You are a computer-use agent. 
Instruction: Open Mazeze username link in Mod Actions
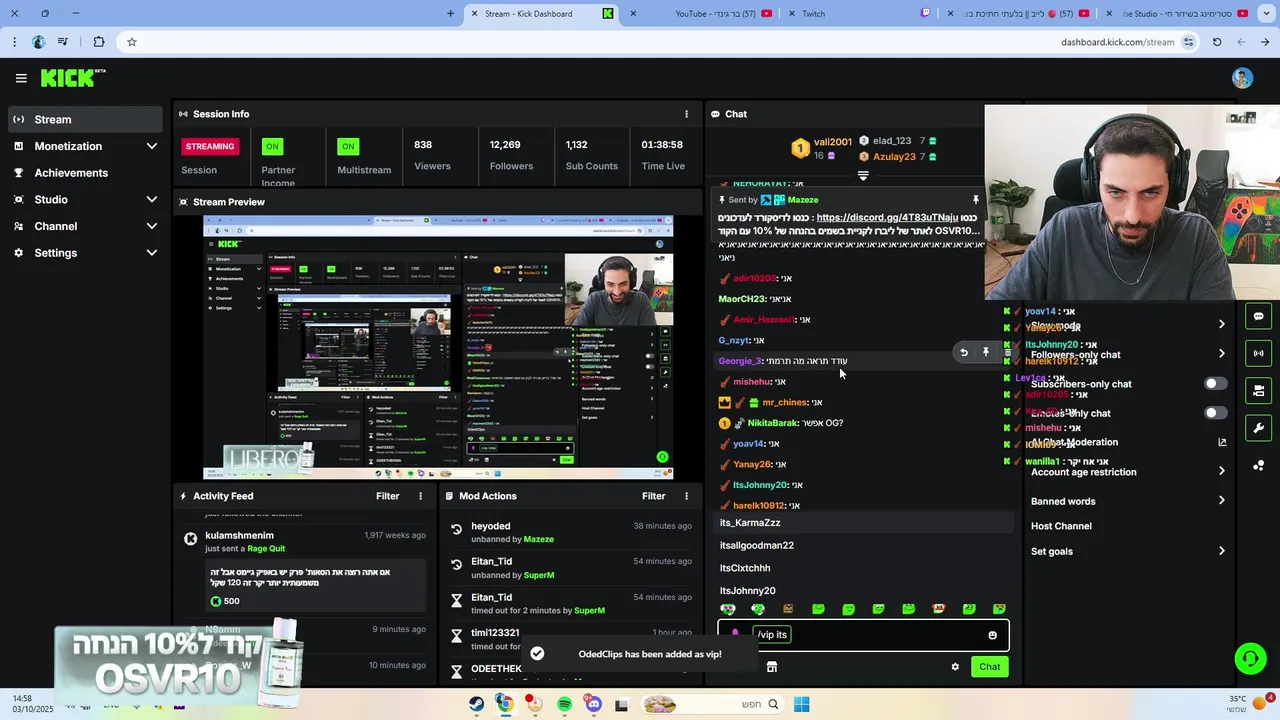(538, 539)
